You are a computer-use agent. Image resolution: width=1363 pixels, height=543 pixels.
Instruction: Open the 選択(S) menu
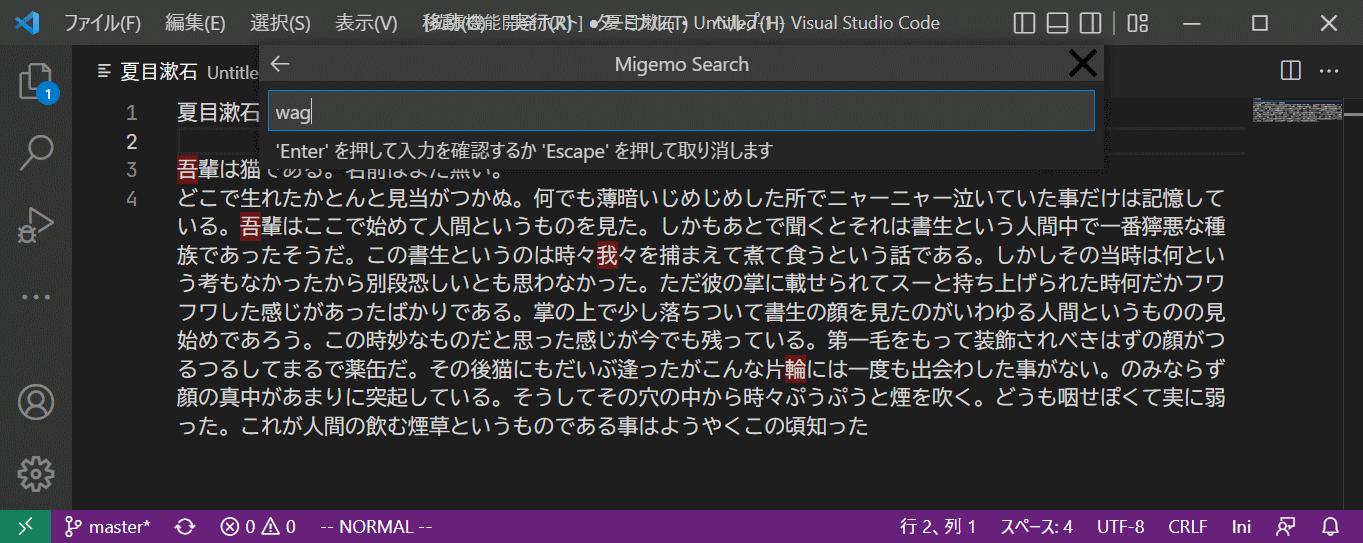coord(280,22)
